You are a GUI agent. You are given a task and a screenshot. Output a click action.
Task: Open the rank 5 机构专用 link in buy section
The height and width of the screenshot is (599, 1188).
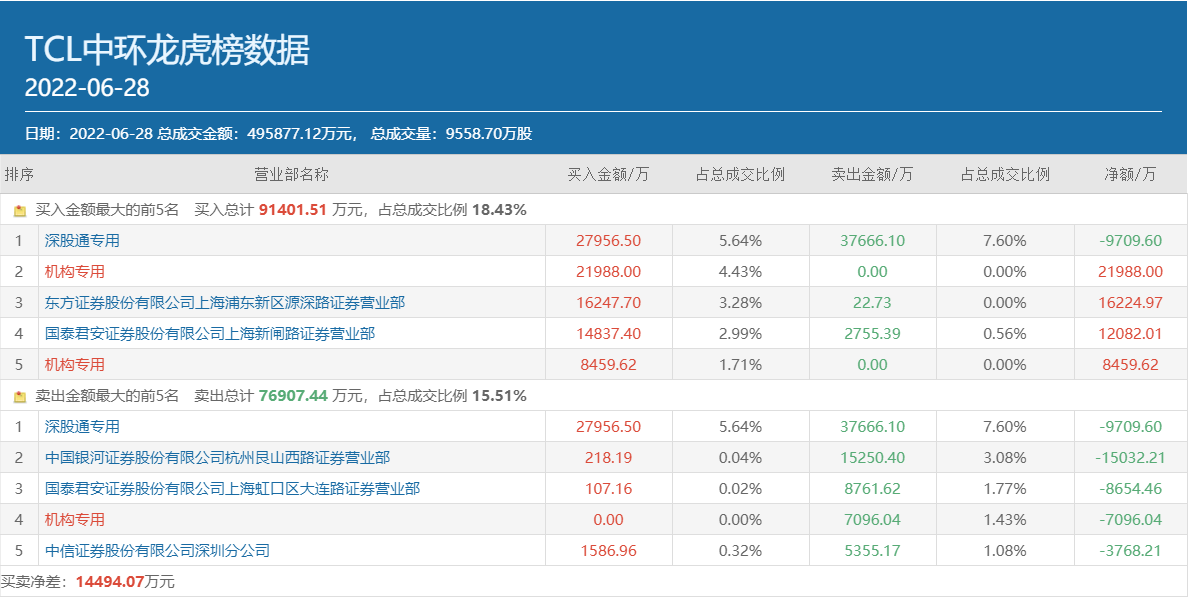tap(75, 365)
